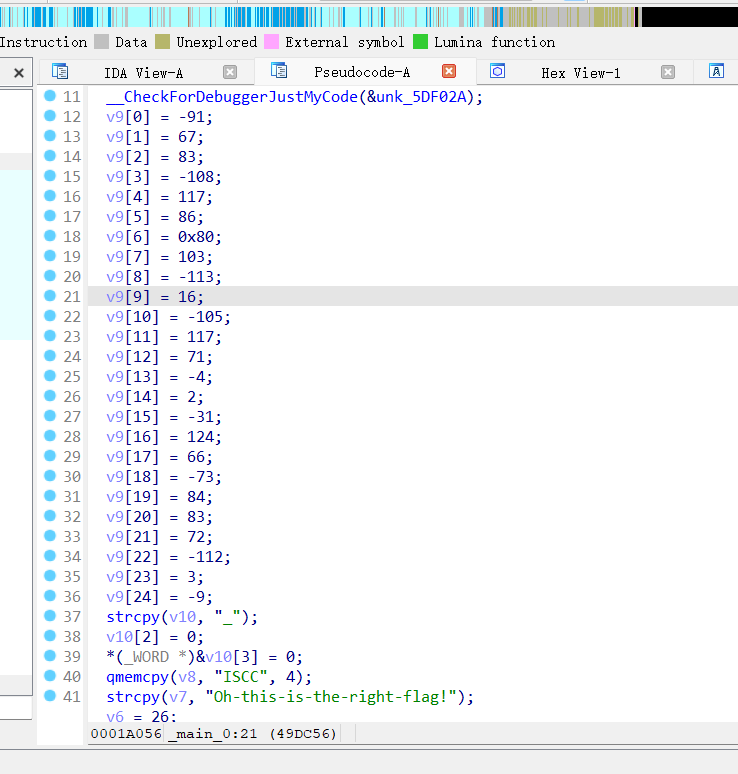
Task: Click the _WORD cast on line 39
Action: click(147, 658)
